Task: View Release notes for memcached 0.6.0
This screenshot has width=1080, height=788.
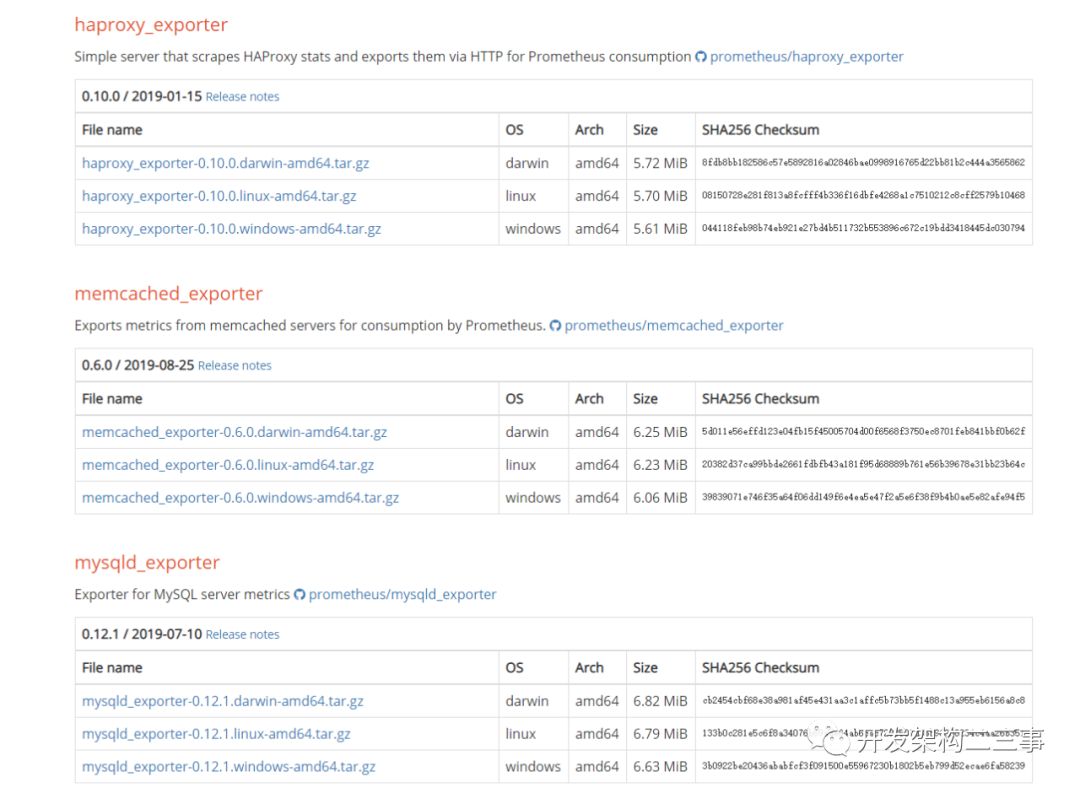Action: coord(234,366)
